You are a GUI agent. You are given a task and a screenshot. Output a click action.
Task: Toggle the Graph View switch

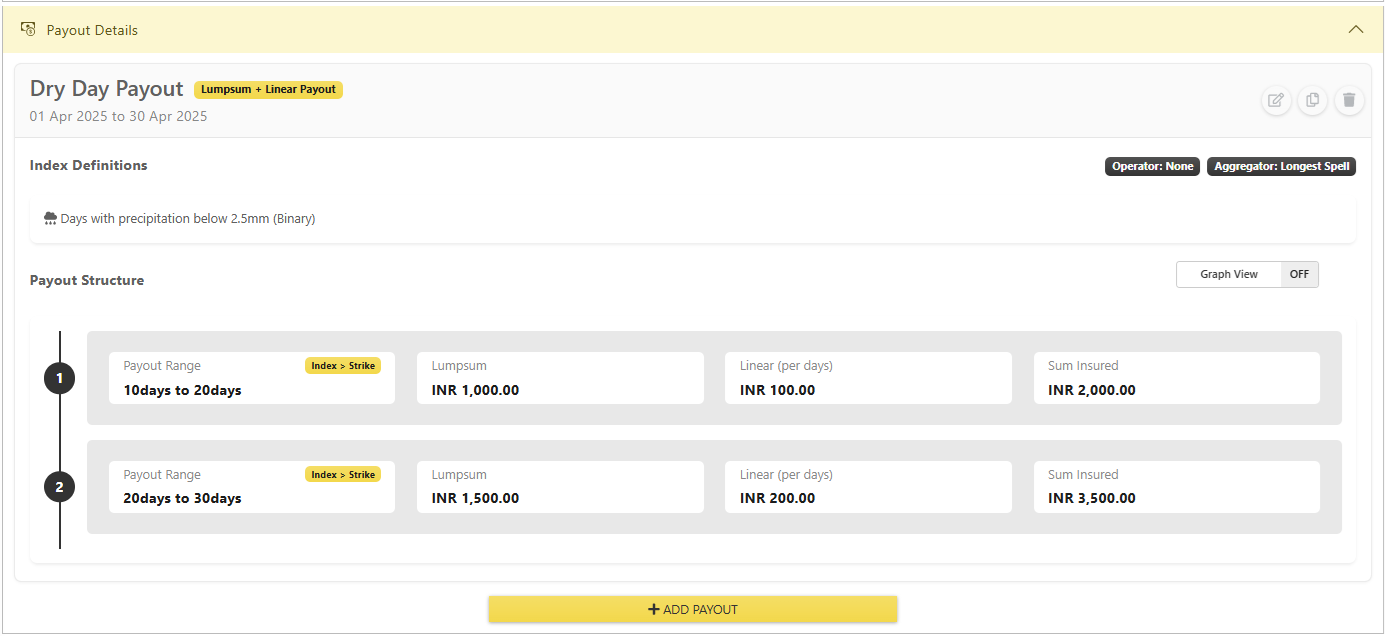coord(1247,274)
